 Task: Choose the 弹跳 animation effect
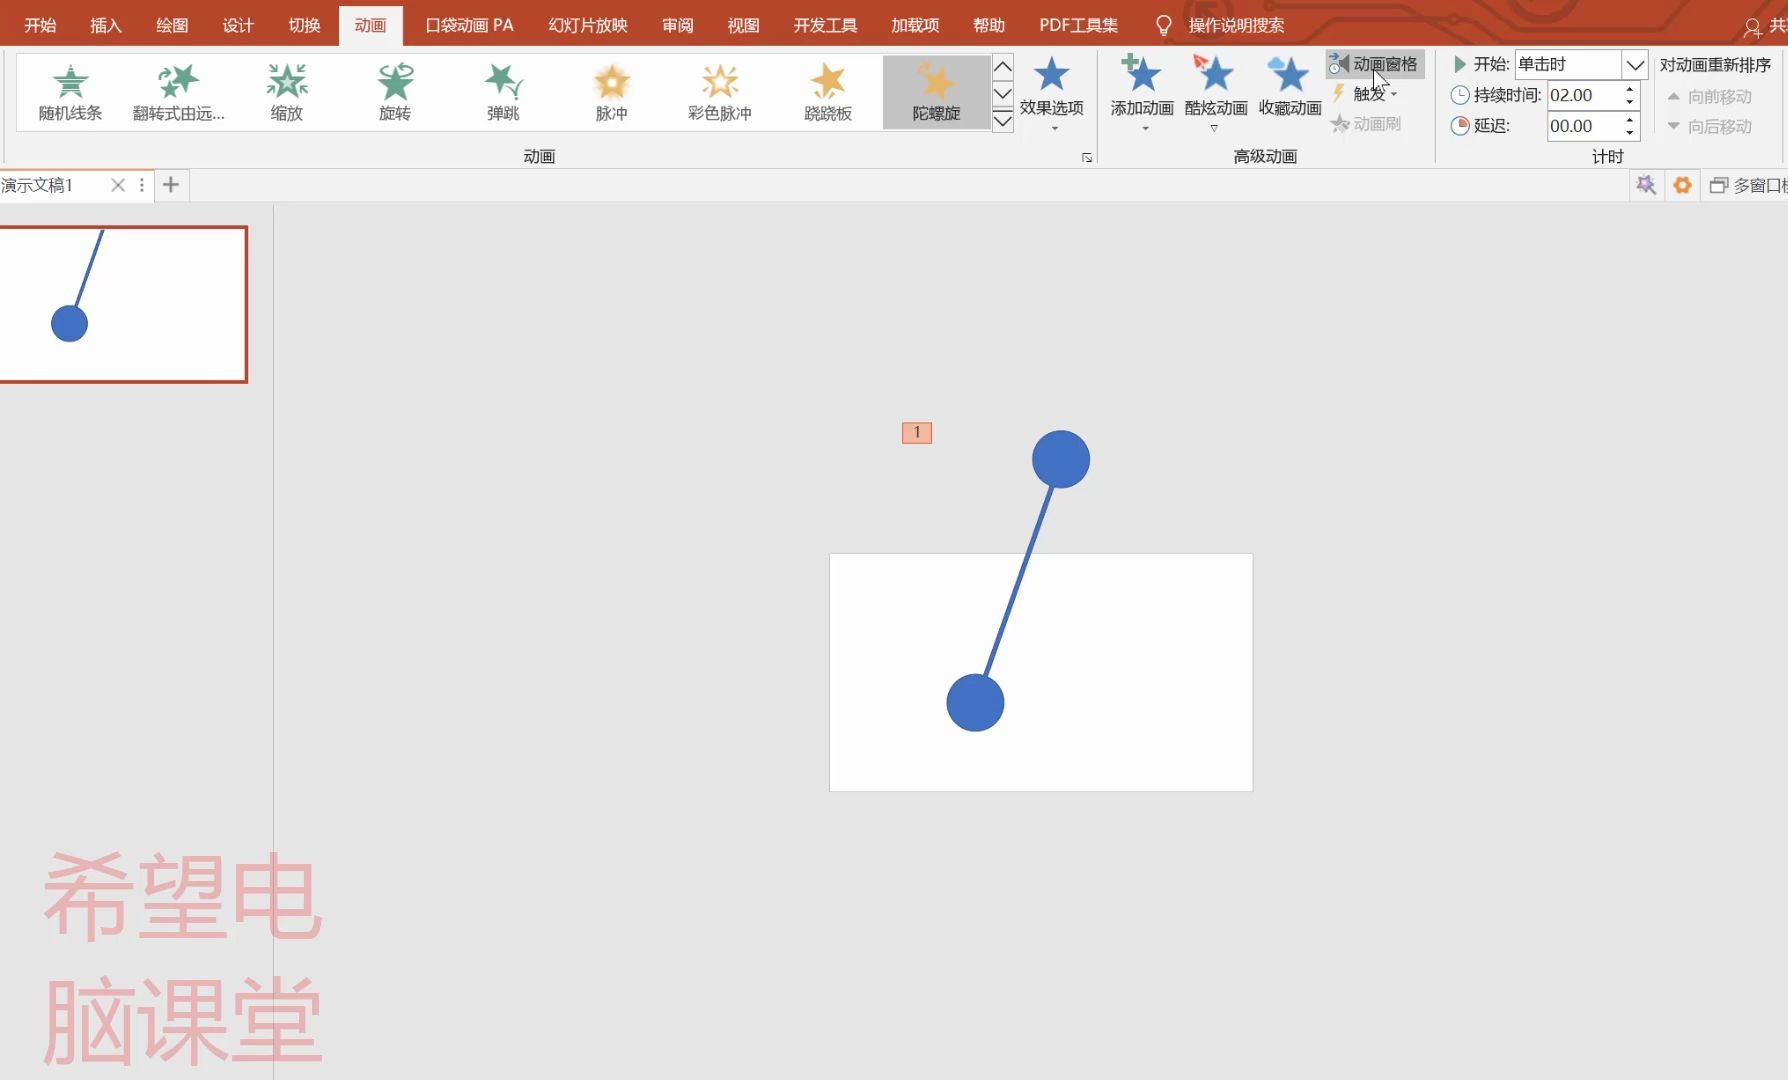coord(503,92)
